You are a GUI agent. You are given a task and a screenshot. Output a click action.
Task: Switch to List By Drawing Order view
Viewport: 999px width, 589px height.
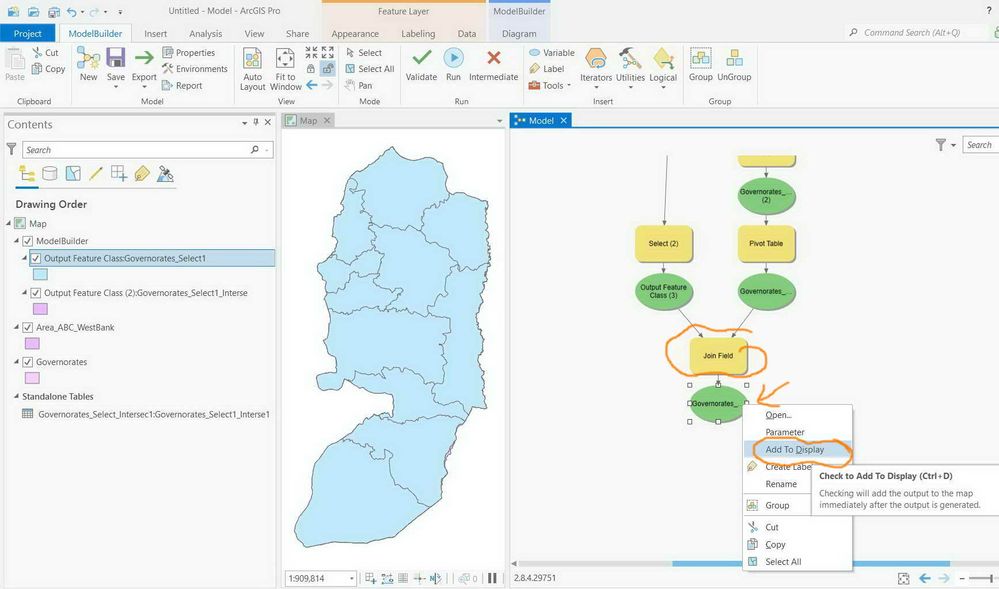pos(27,173)
